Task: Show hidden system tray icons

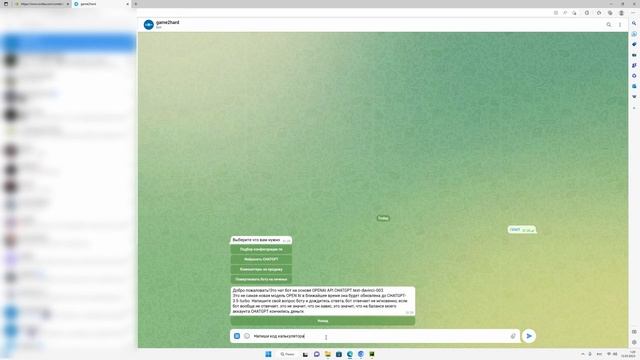Action: [583, 354]
